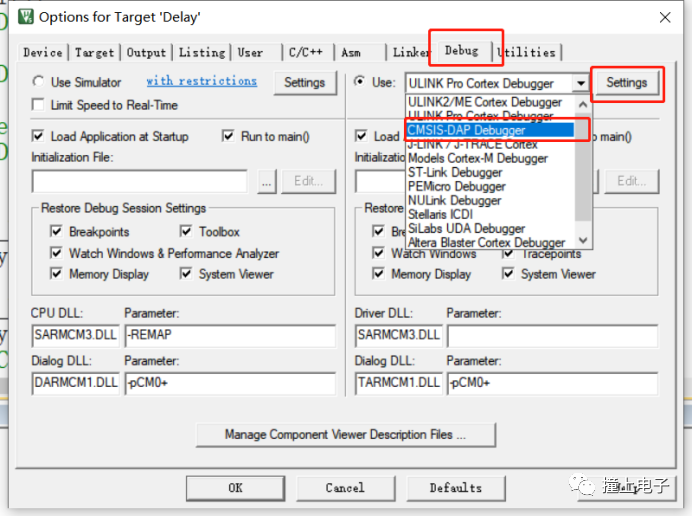Screen dimensions: 692x516
Task: Choose ULINK2/ME Cortex Debugger option
Action: click(x=490, y=102)
